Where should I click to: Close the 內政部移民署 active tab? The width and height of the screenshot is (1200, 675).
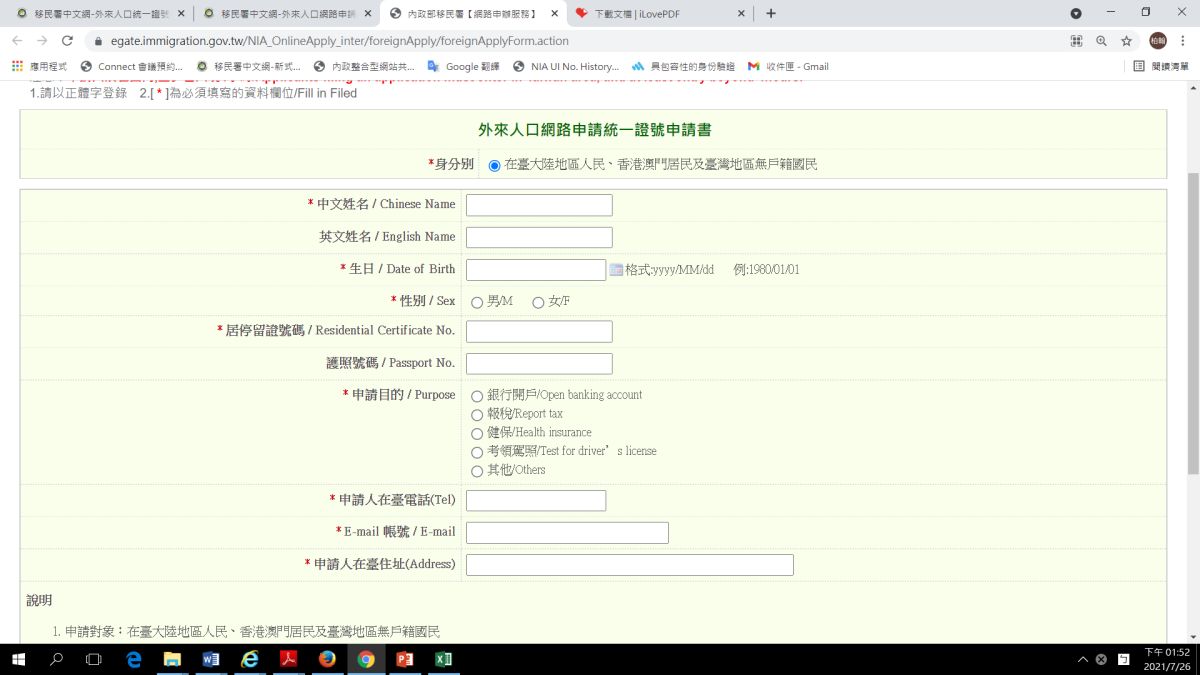(x=554, y=14)
